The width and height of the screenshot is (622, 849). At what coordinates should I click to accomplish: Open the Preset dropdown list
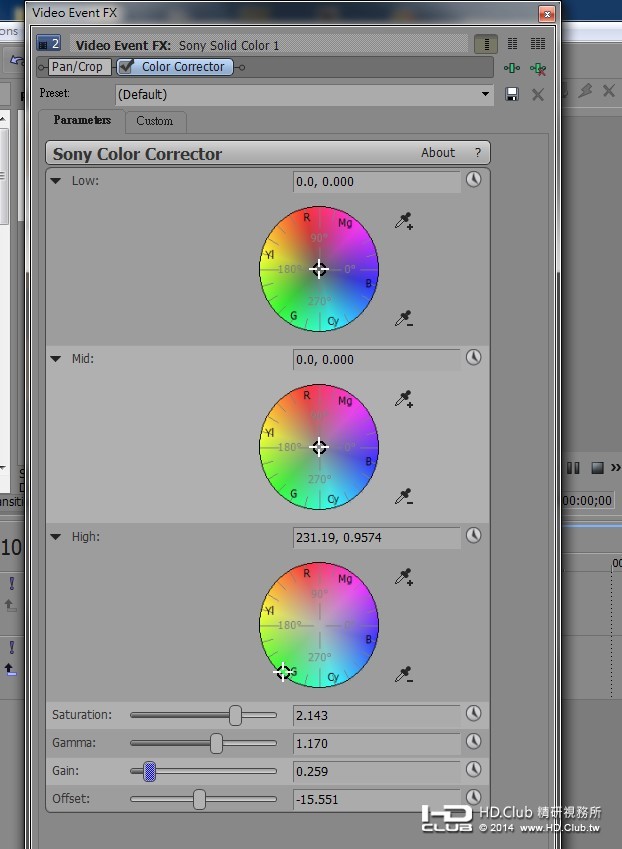click(x=485, y=94)
